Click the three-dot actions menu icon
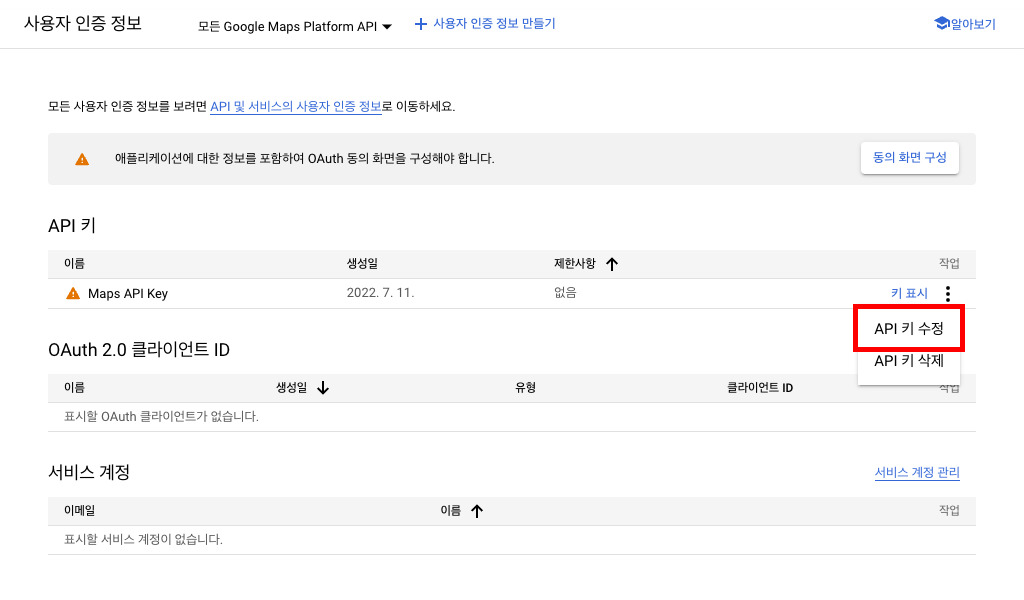The height and width of the screenshot is (600, 1024). click(947, 294)
